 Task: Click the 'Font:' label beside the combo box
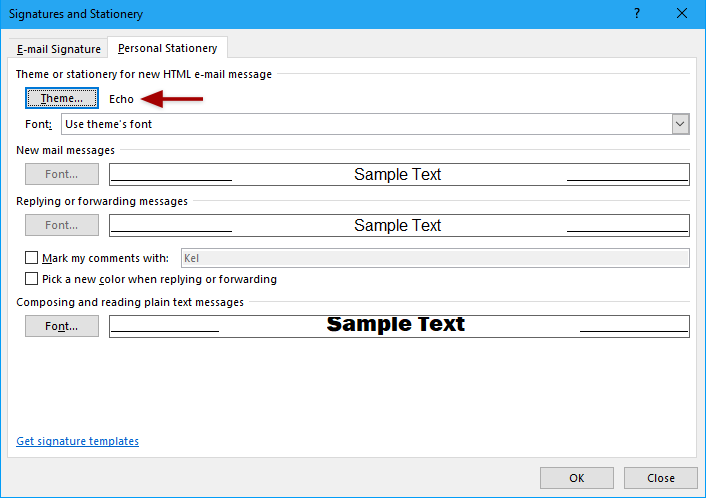[39, 124]
